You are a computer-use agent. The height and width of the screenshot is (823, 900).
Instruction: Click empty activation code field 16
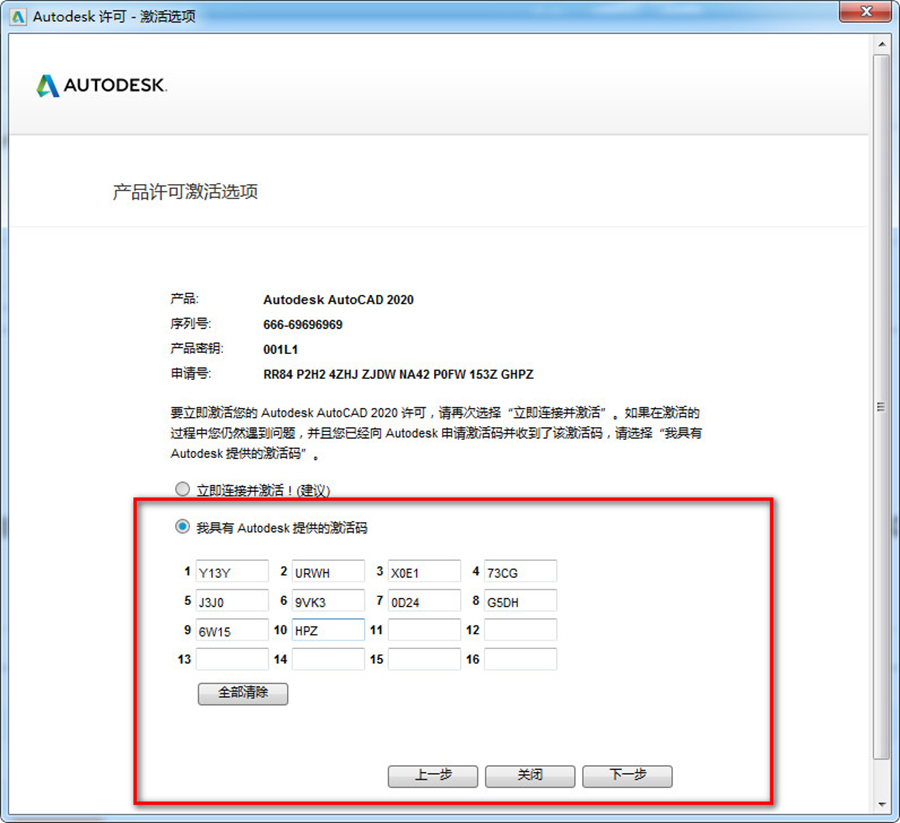pos(521,659)
